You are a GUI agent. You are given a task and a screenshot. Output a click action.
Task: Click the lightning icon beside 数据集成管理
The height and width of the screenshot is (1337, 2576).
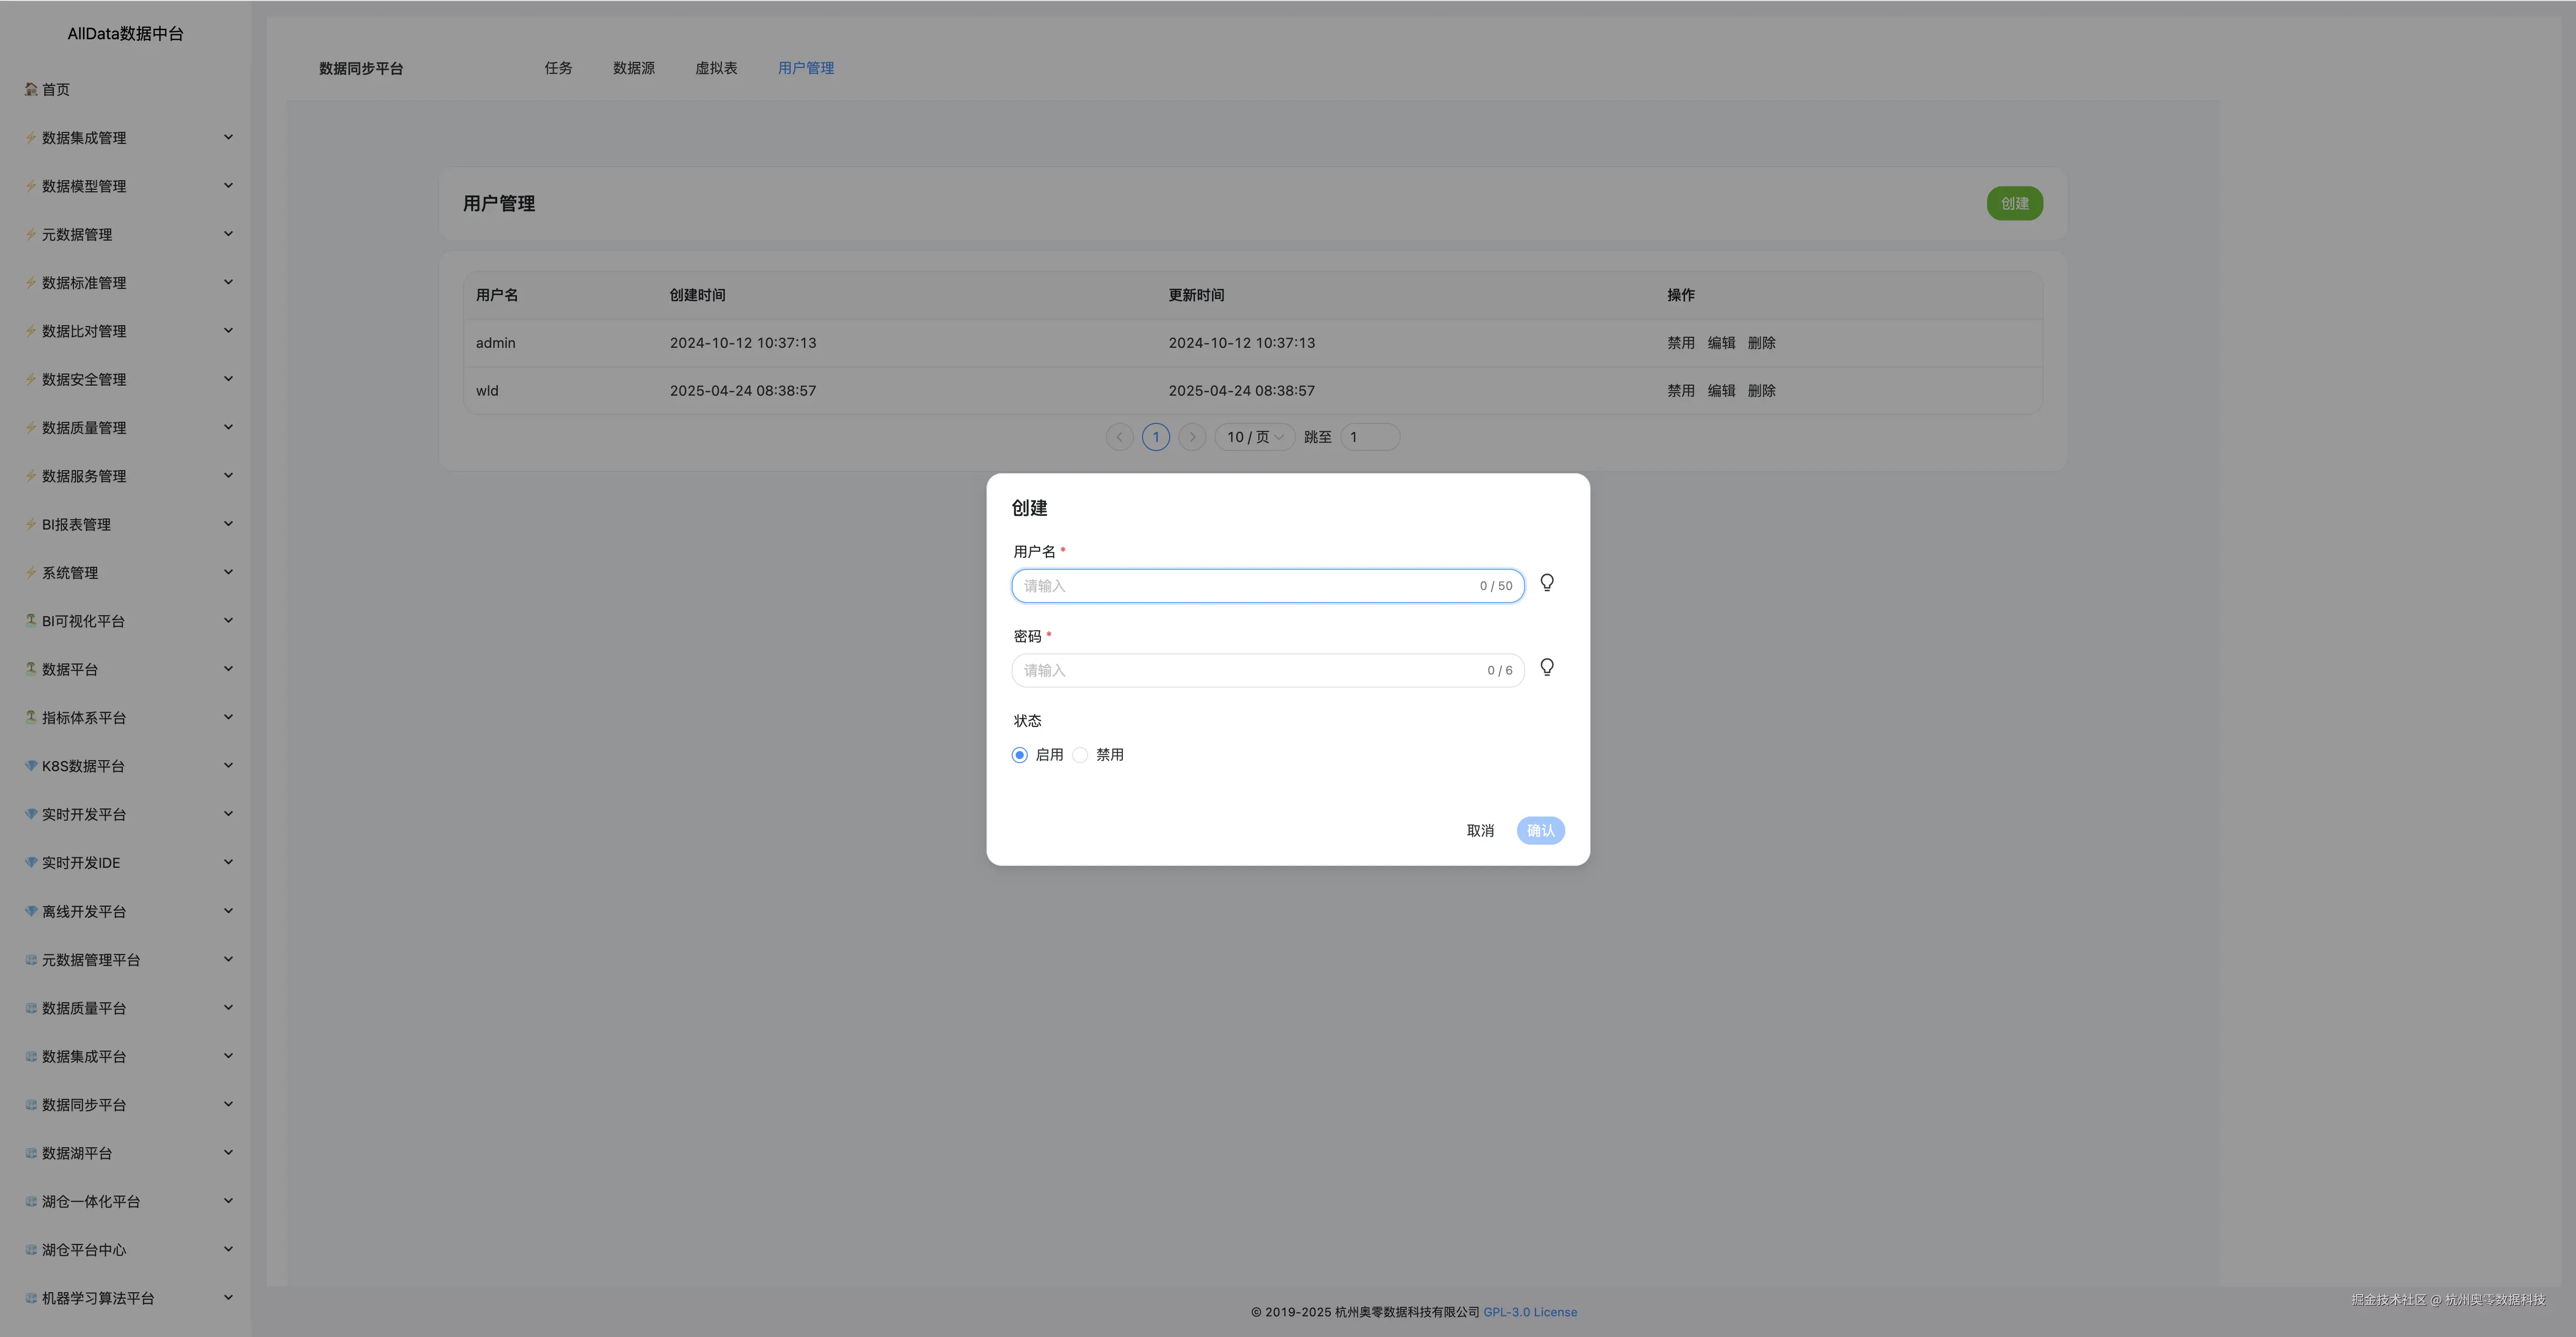(31, 138)
